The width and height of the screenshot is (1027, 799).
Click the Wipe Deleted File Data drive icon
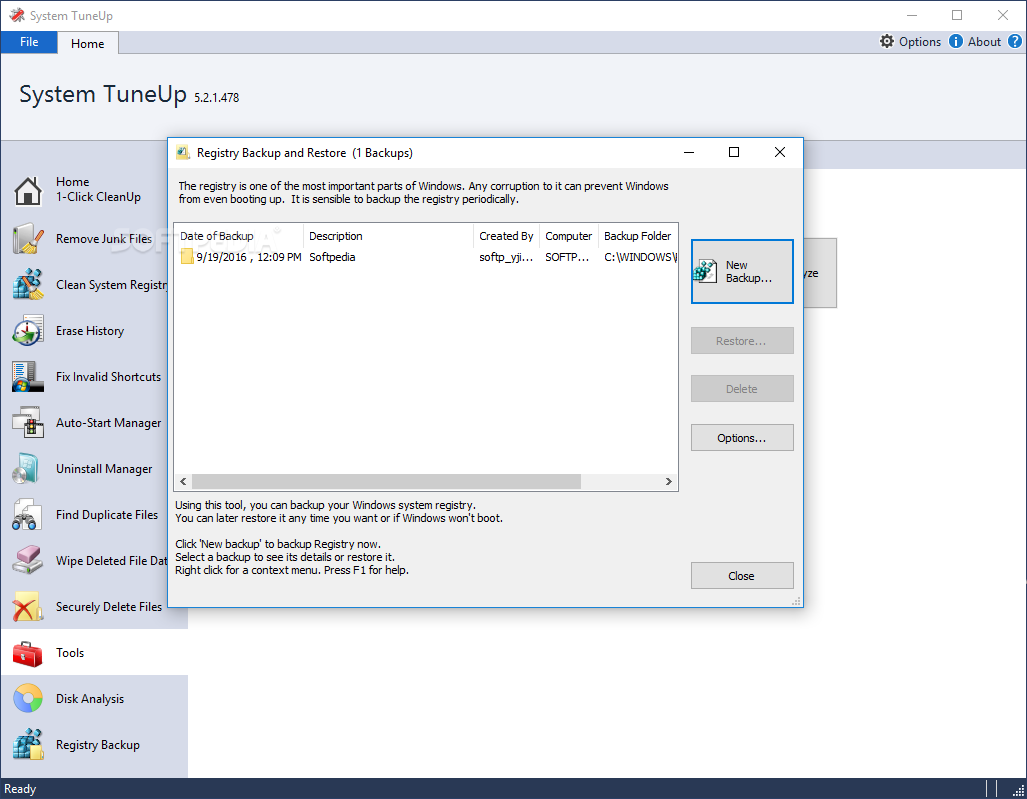point(28,561)
